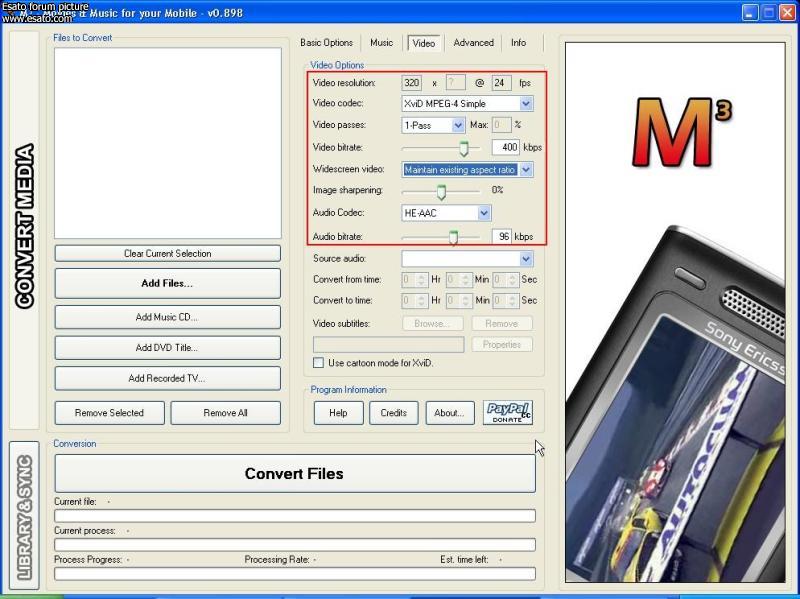Click the subtitle file path field

click(389, 345)
